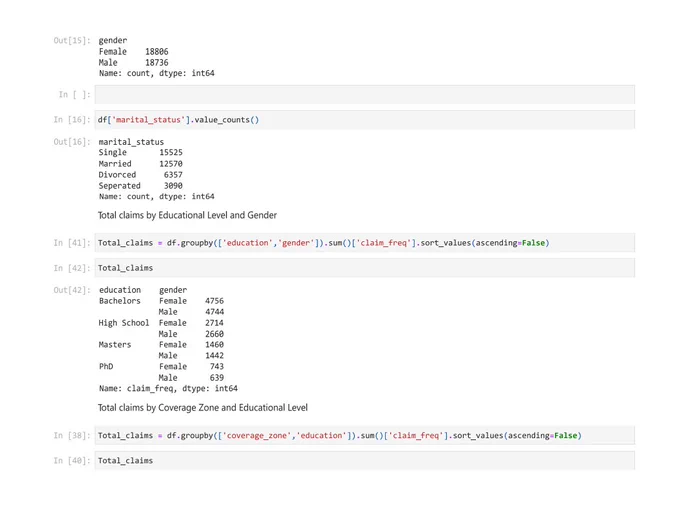Click the In [41] prompt label
Image resolution: width=680 pixels, height=525 pixels.
pos(72,243)
